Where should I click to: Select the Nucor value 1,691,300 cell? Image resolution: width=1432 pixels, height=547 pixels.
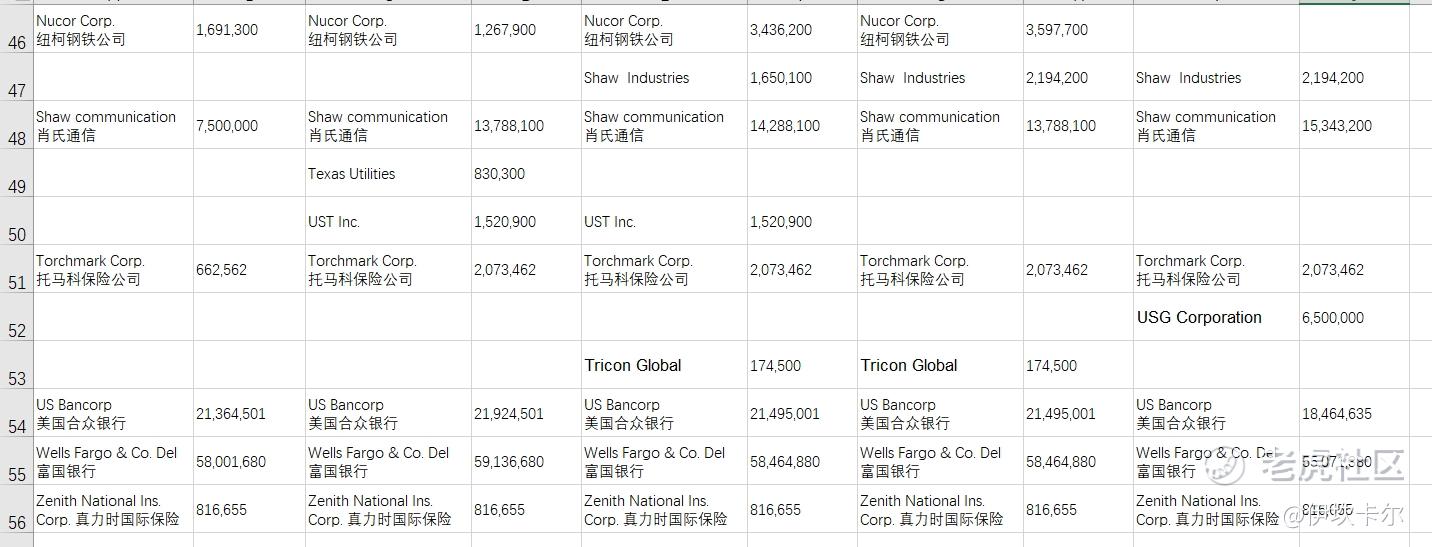tap(248, 30)
